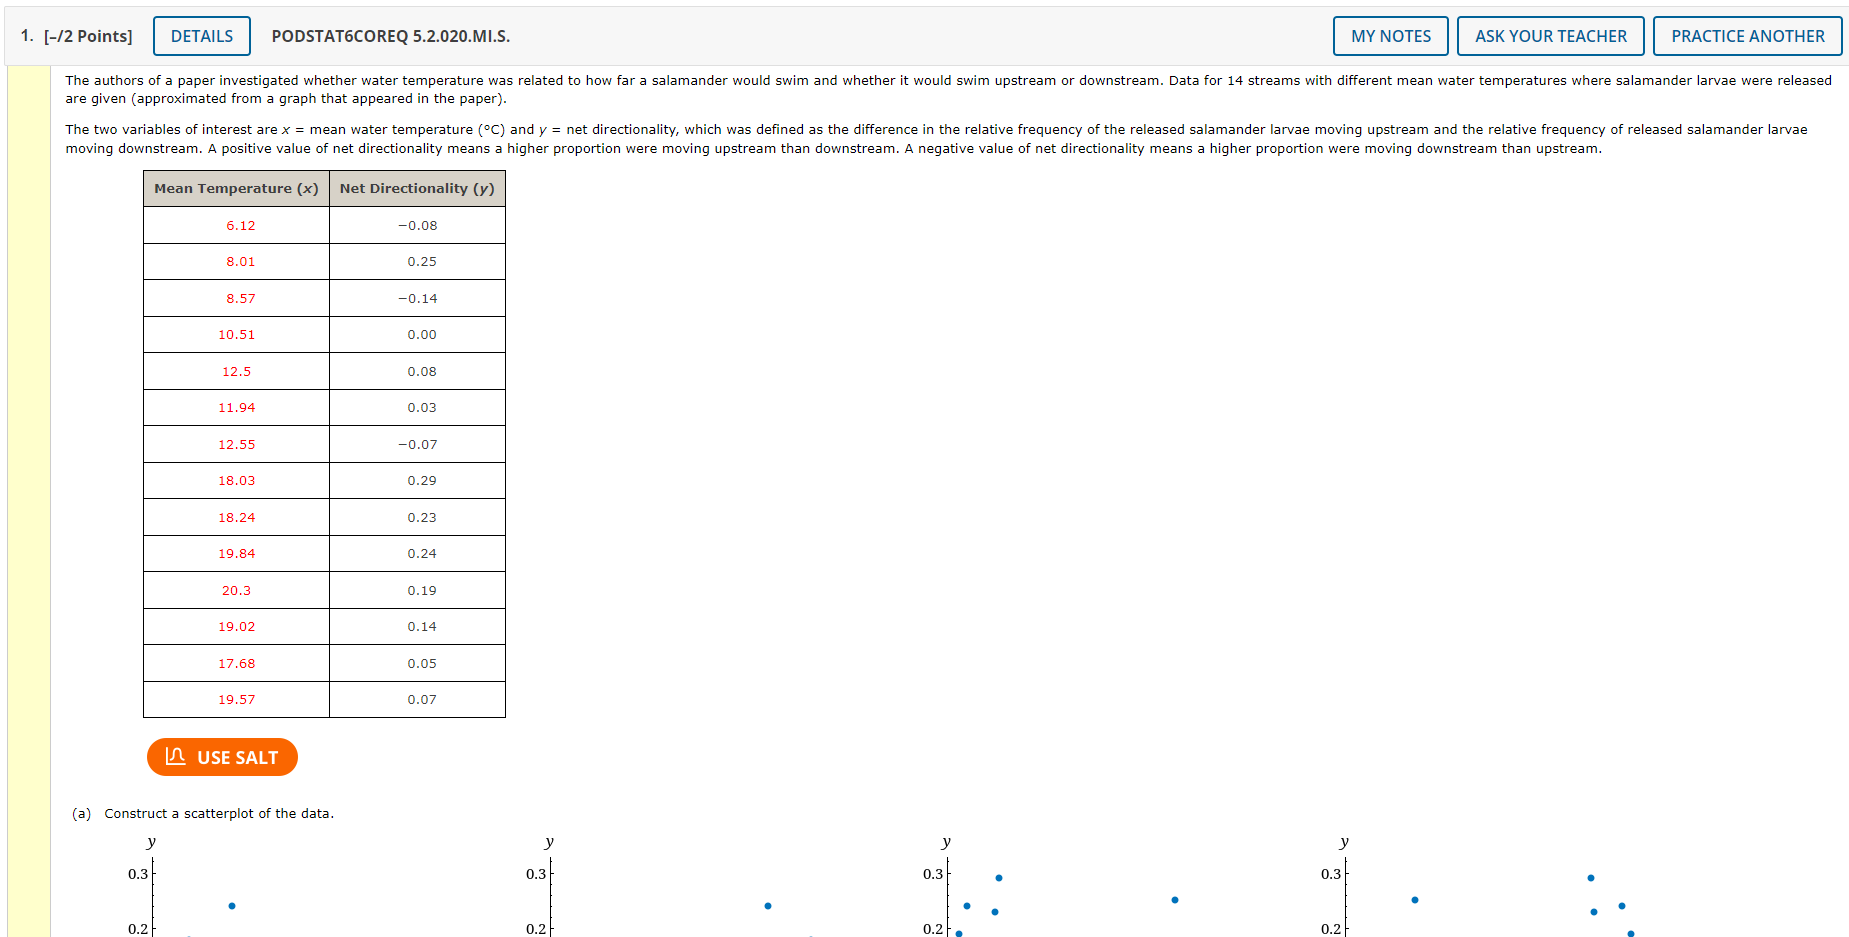Open MY NOTES
This screenshot has height=937, width=1849.
point(1390,36)
